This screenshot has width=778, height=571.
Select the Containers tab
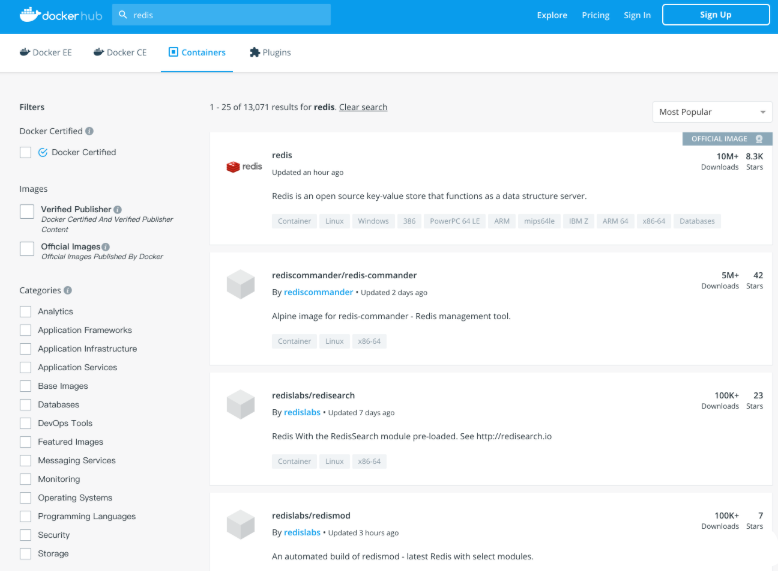tap(197, 52)
